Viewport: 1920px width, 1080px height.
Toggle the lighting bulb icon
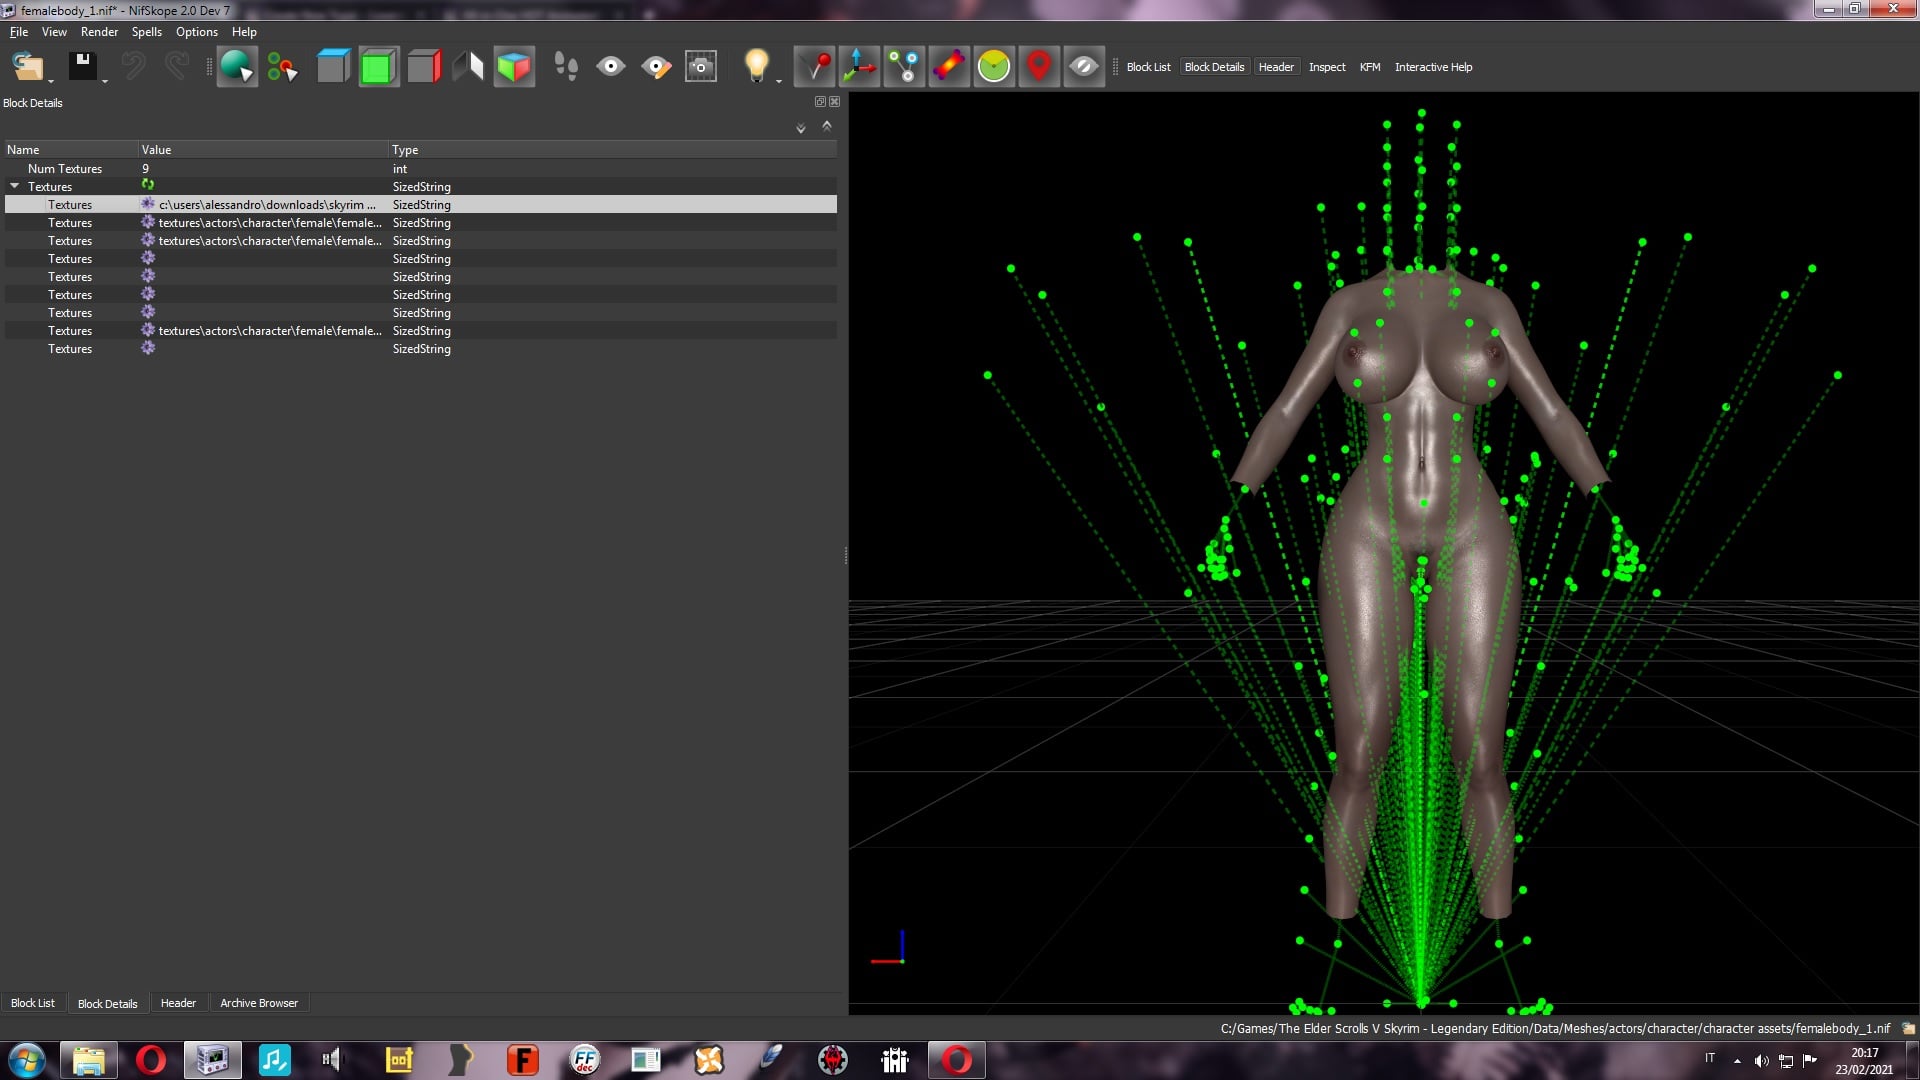(x=756, y=65)
